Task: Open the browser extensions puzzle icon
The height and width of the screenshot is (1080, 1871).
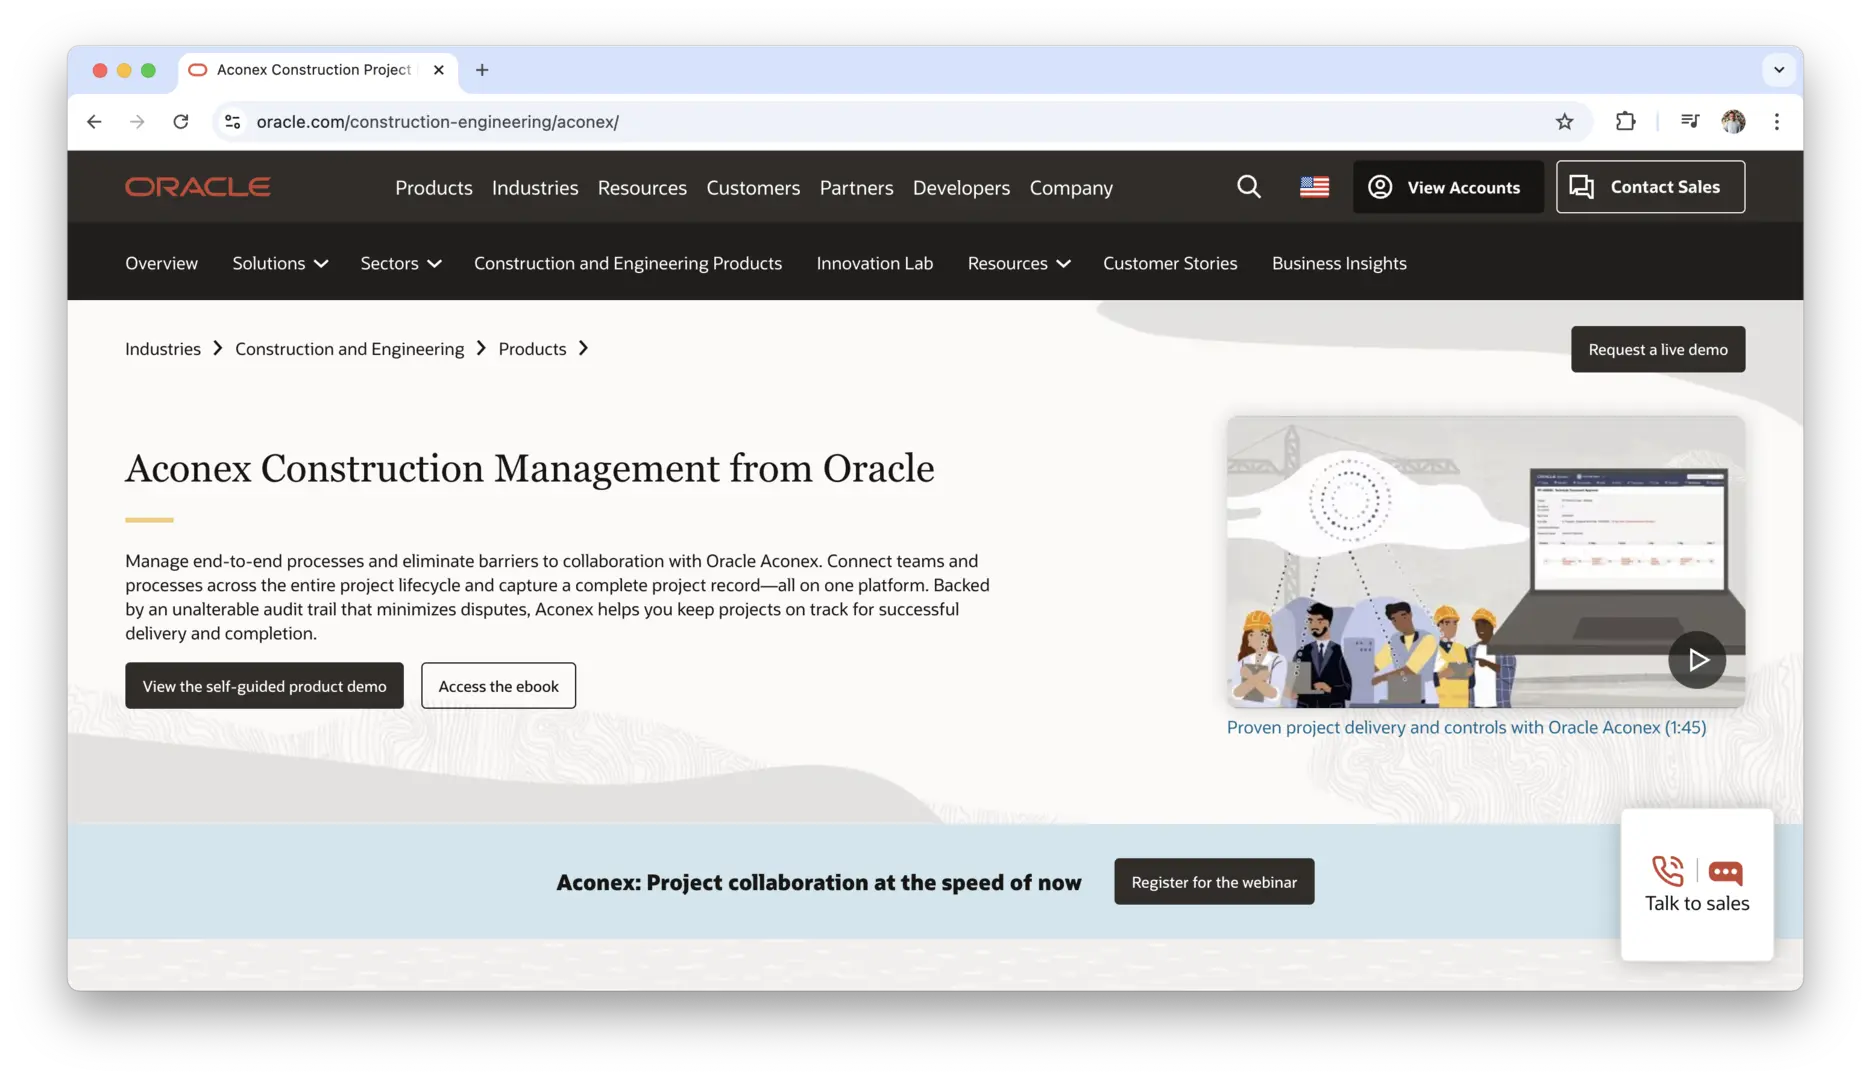Action: (1625, 122)
